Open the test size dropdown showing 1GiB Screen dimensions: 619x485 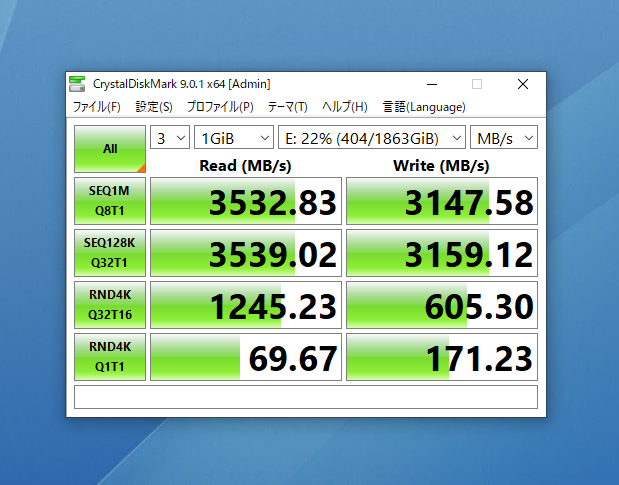click(x=234, y=137)
